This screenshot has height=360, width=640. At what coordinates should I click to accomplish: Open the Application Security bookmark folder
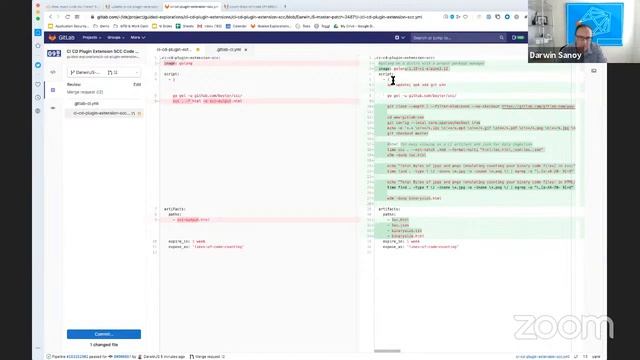[x=69, y=26]
